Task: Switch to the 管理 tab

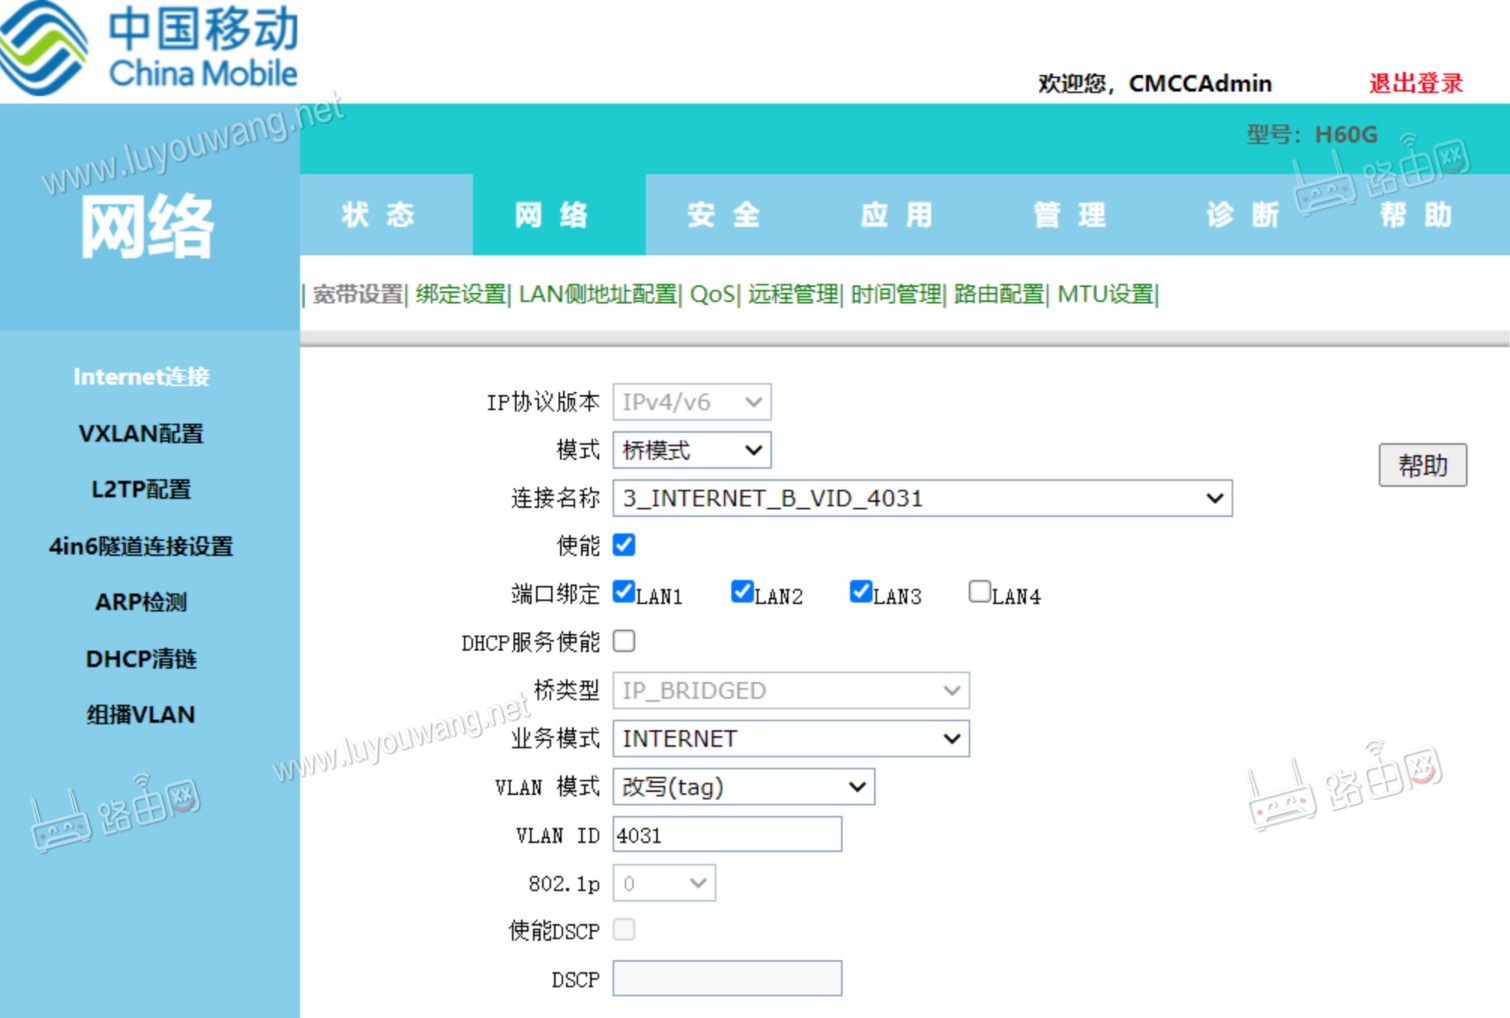Action: click(1068, 214)
